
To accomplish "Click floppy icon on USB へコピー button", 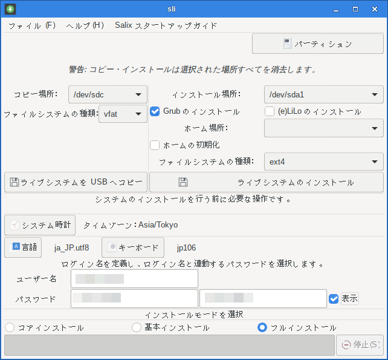I will 14,182.
